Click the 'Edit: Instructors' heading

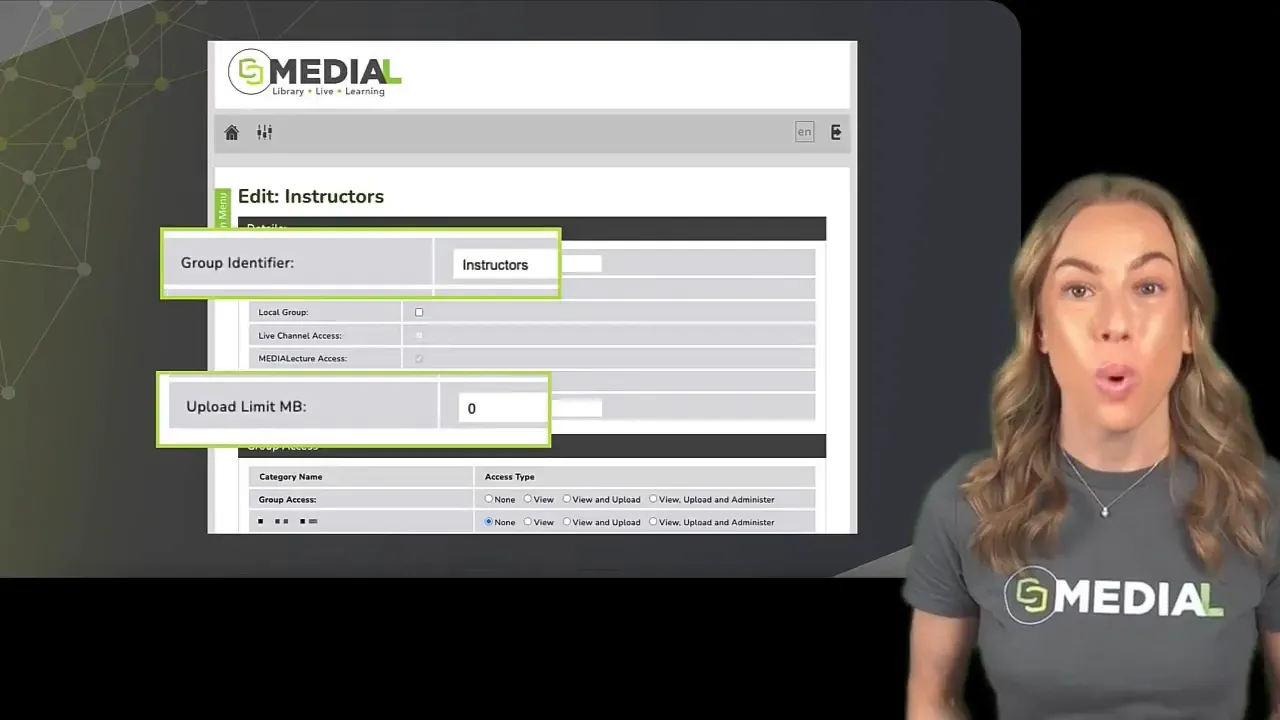point(311,196)
